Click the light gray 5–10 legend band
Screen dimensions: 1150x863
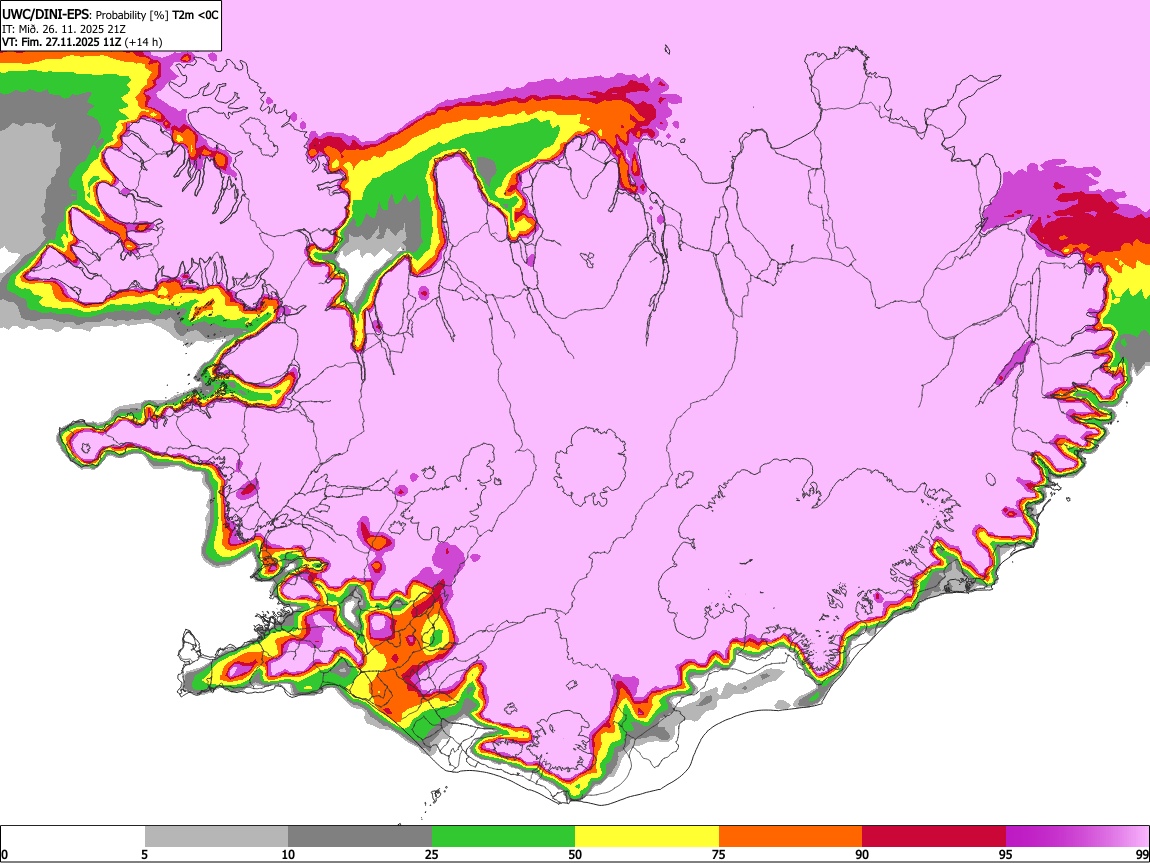[x=216, y=837]
